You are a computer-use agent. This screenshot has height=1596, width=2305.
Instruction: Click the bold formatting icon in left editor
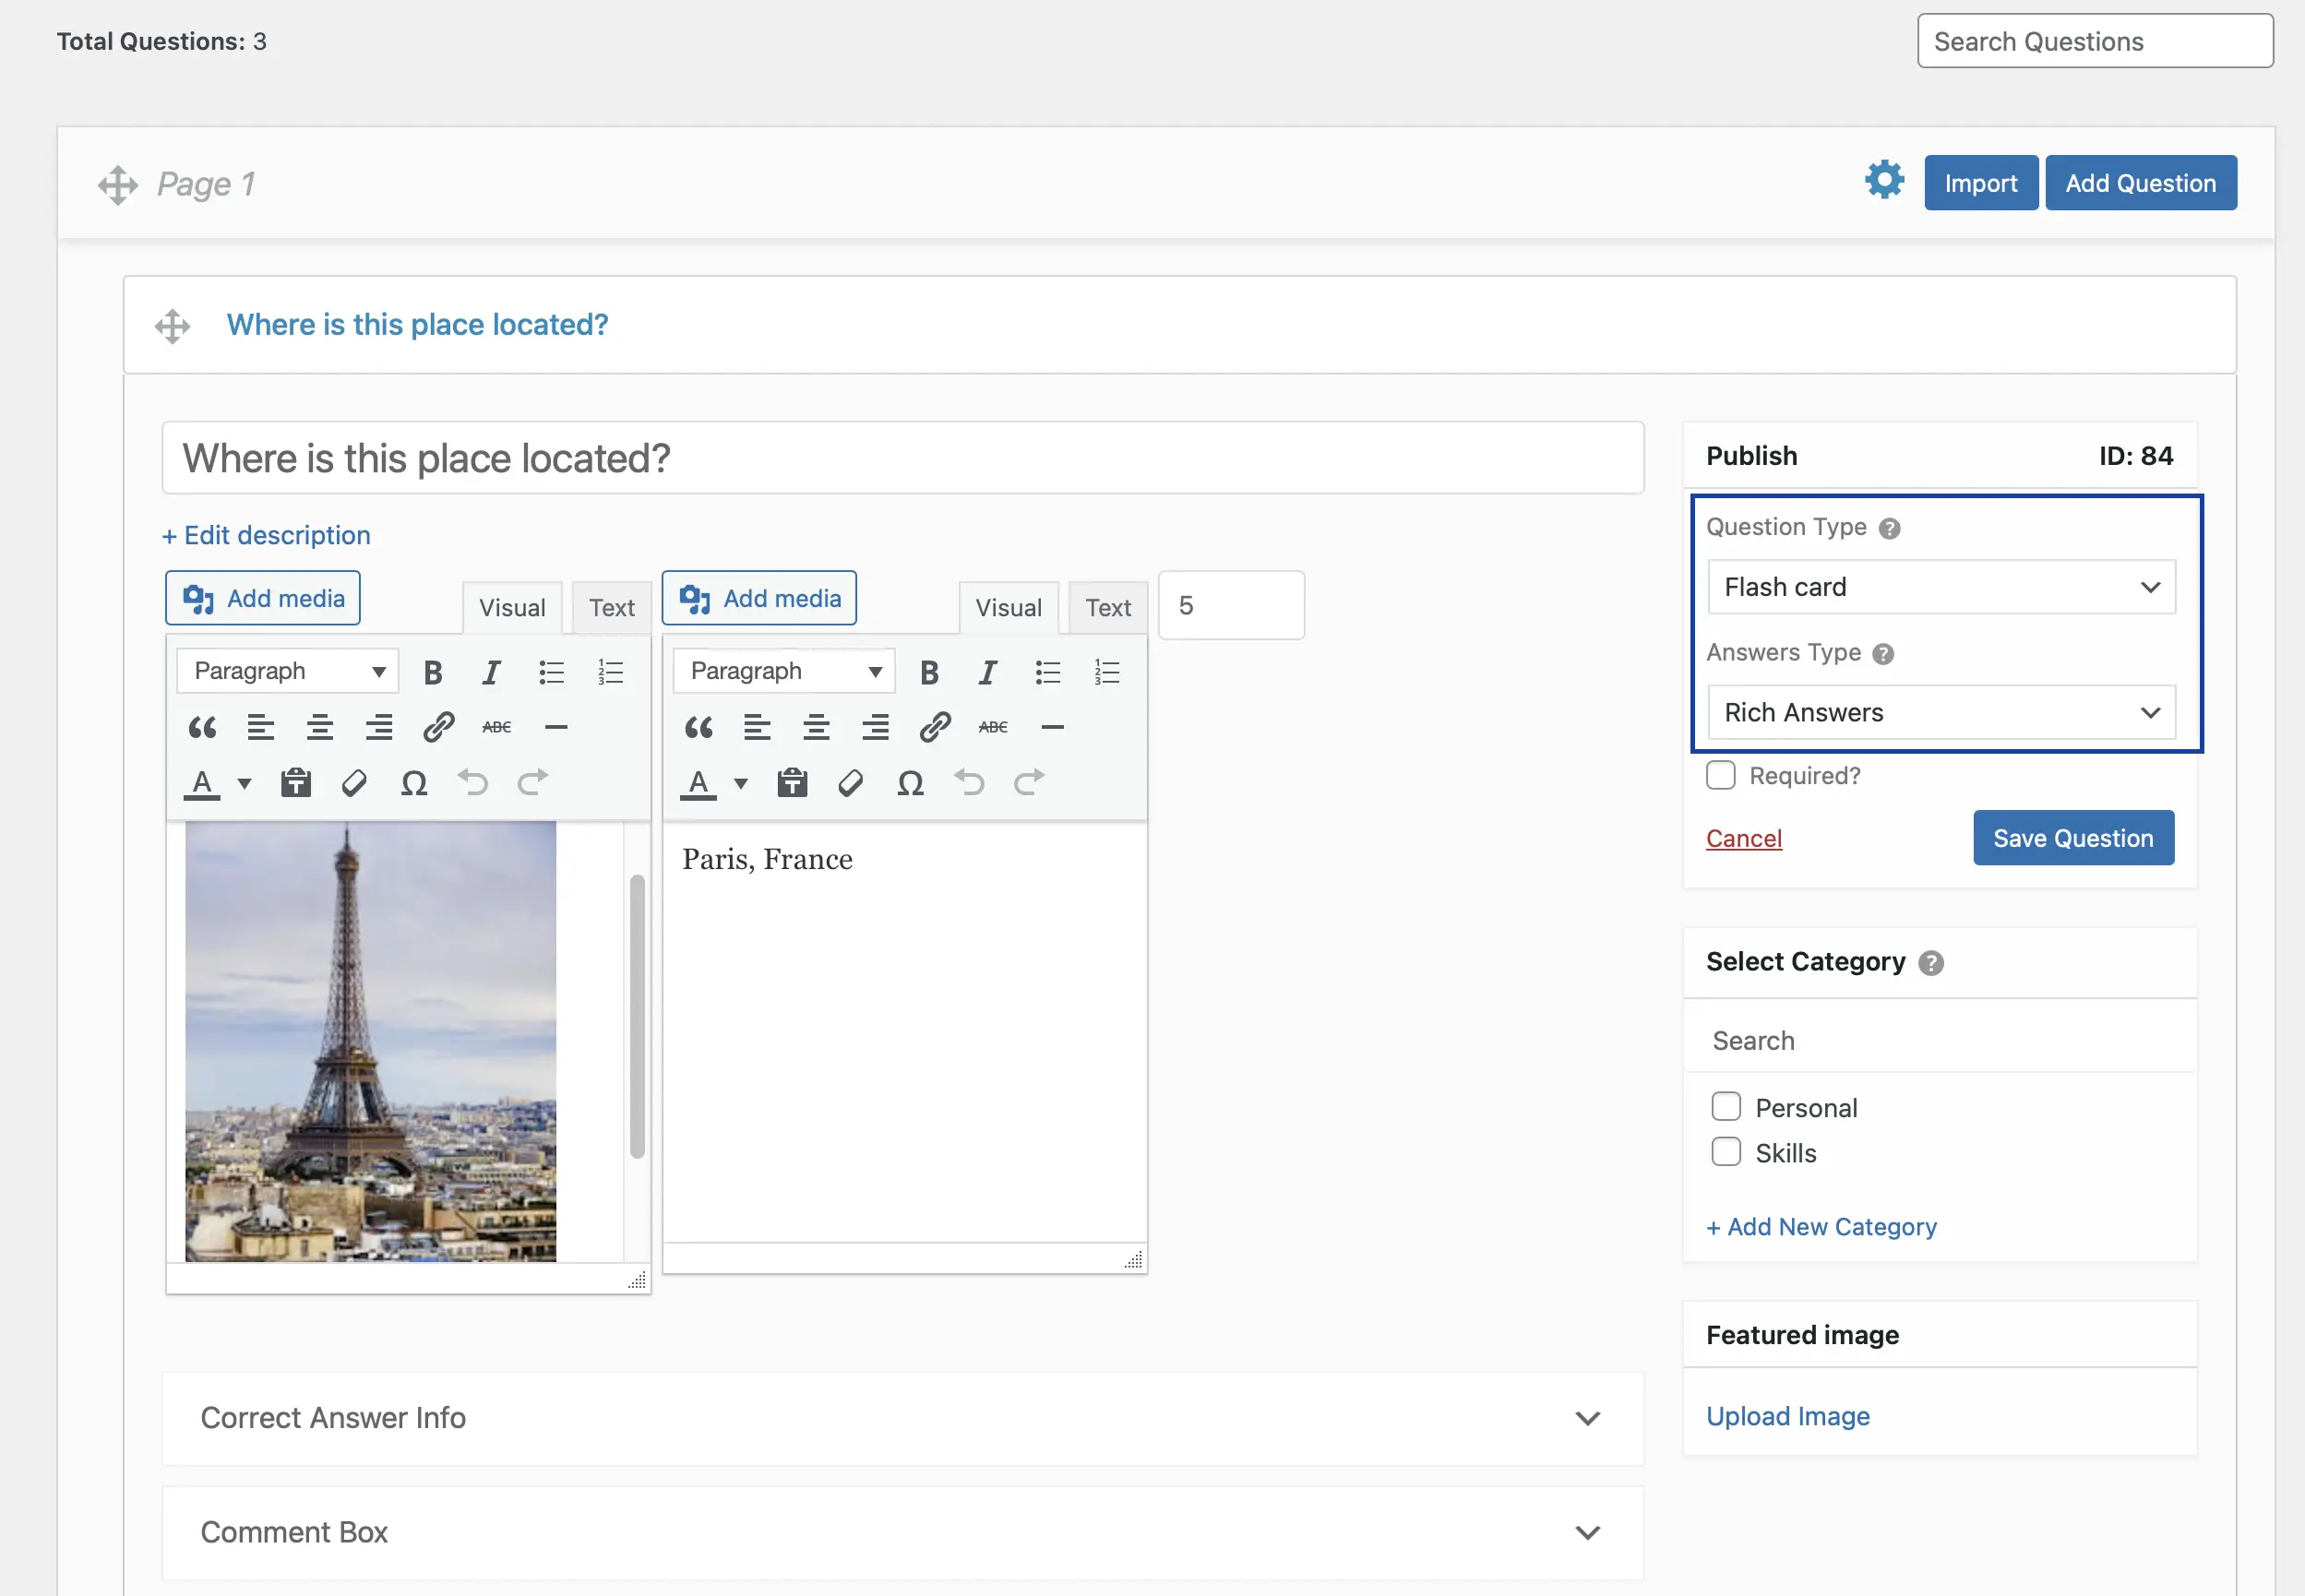tap(433, 669)
